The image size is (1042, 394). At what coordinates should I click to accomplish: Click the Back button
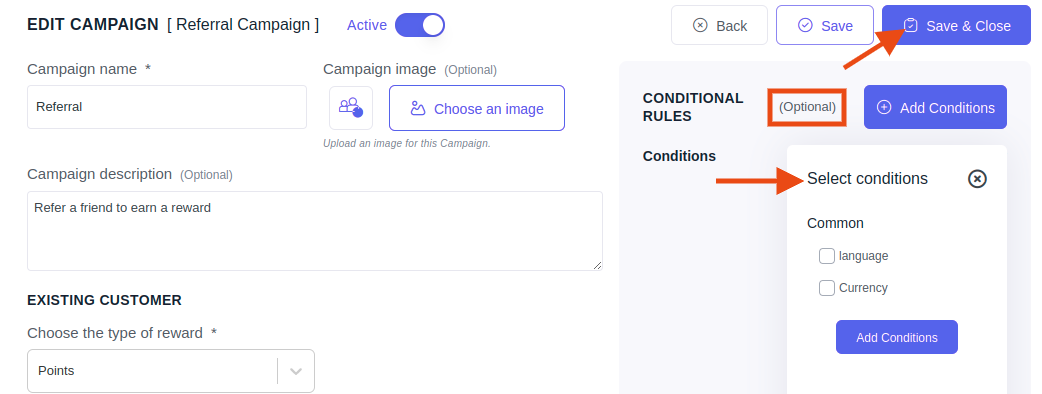pos(719,25)
